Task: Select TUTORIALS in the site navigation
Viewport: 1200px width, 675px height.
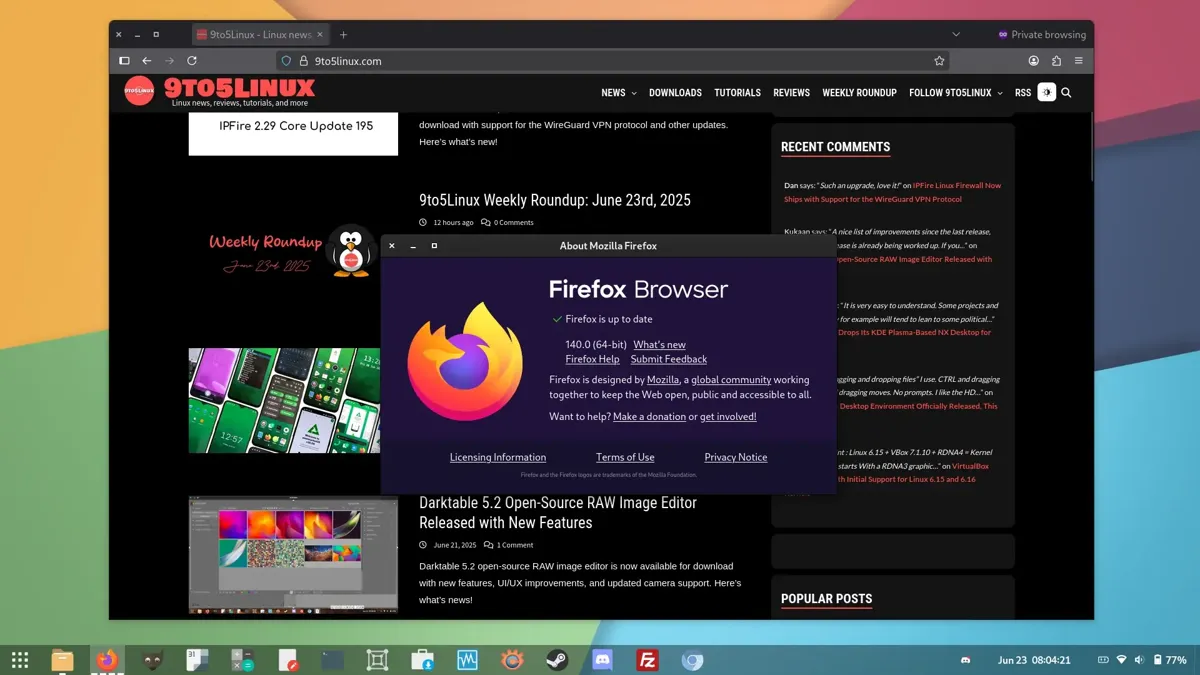Action: pyautogui.click(x=737, y=92)
